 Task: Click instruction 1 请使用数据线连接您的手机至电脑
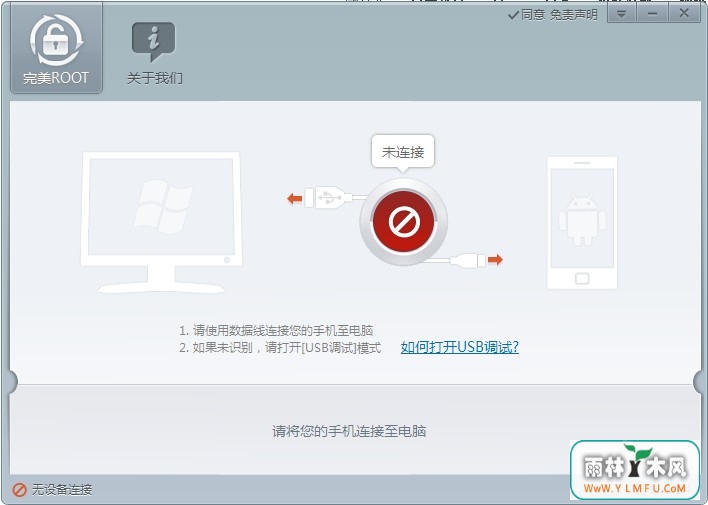(276, 330)
